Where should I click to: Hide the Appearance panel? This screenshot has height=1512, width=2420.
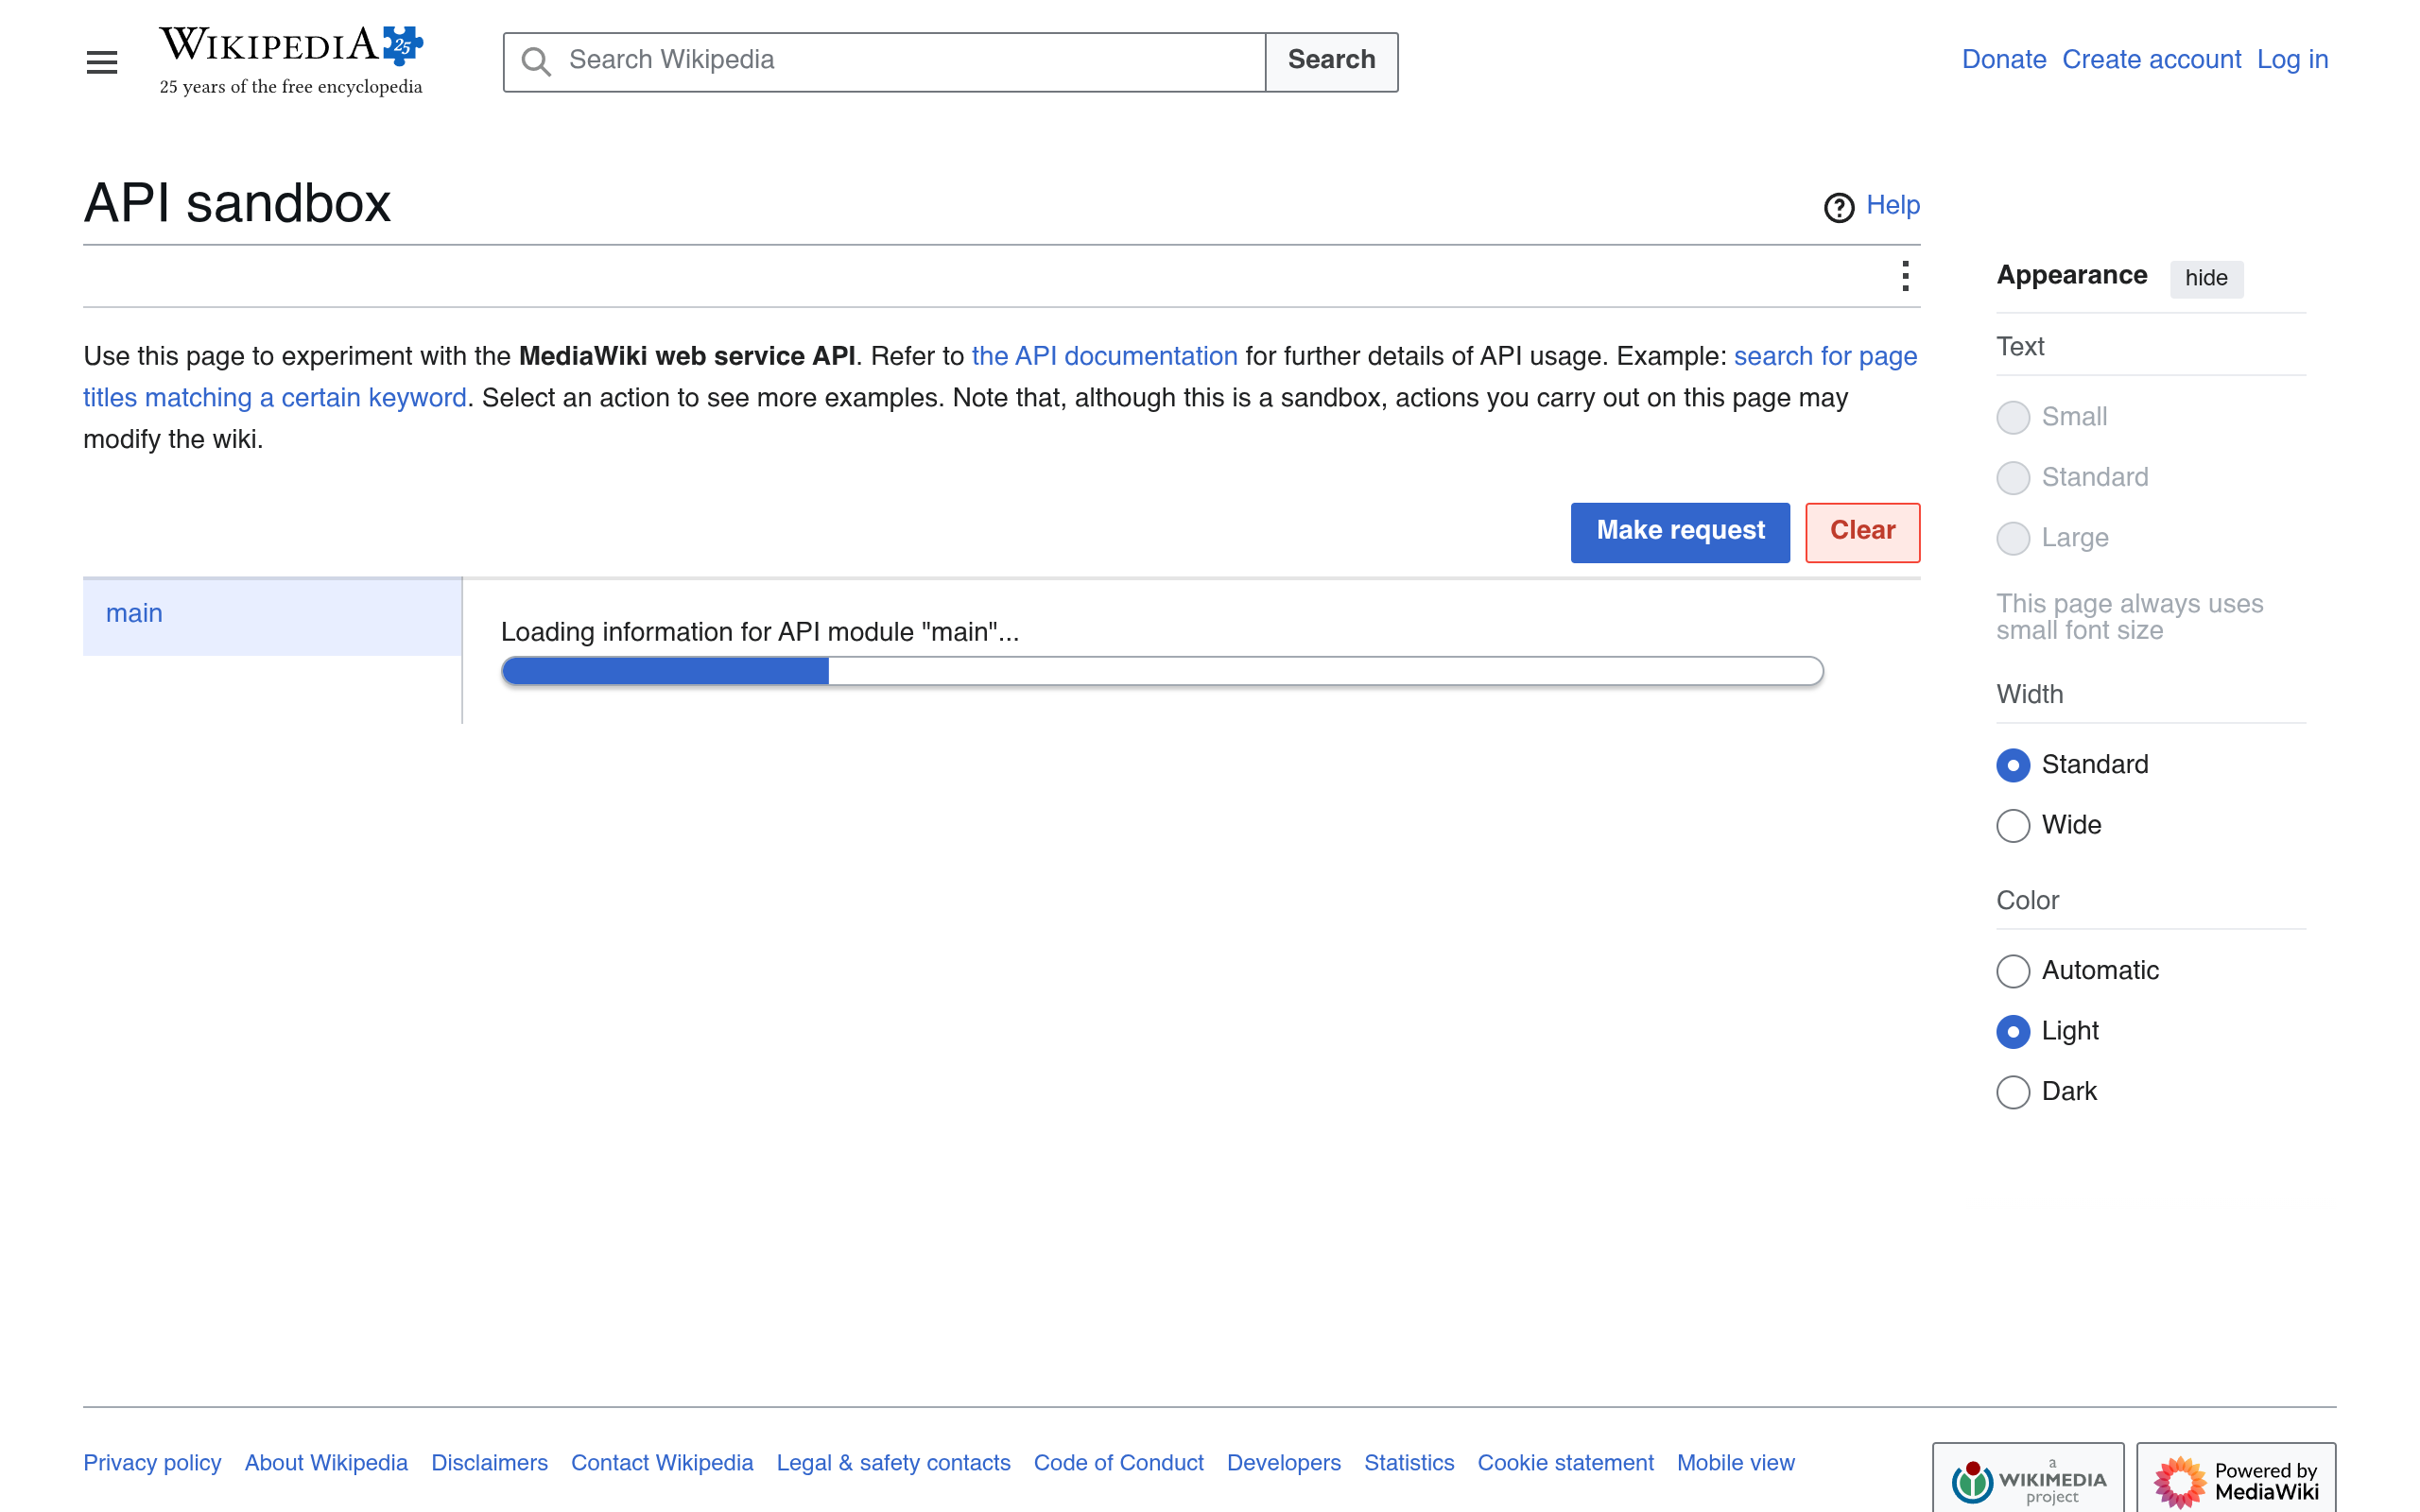click(x=2205, y=278)
